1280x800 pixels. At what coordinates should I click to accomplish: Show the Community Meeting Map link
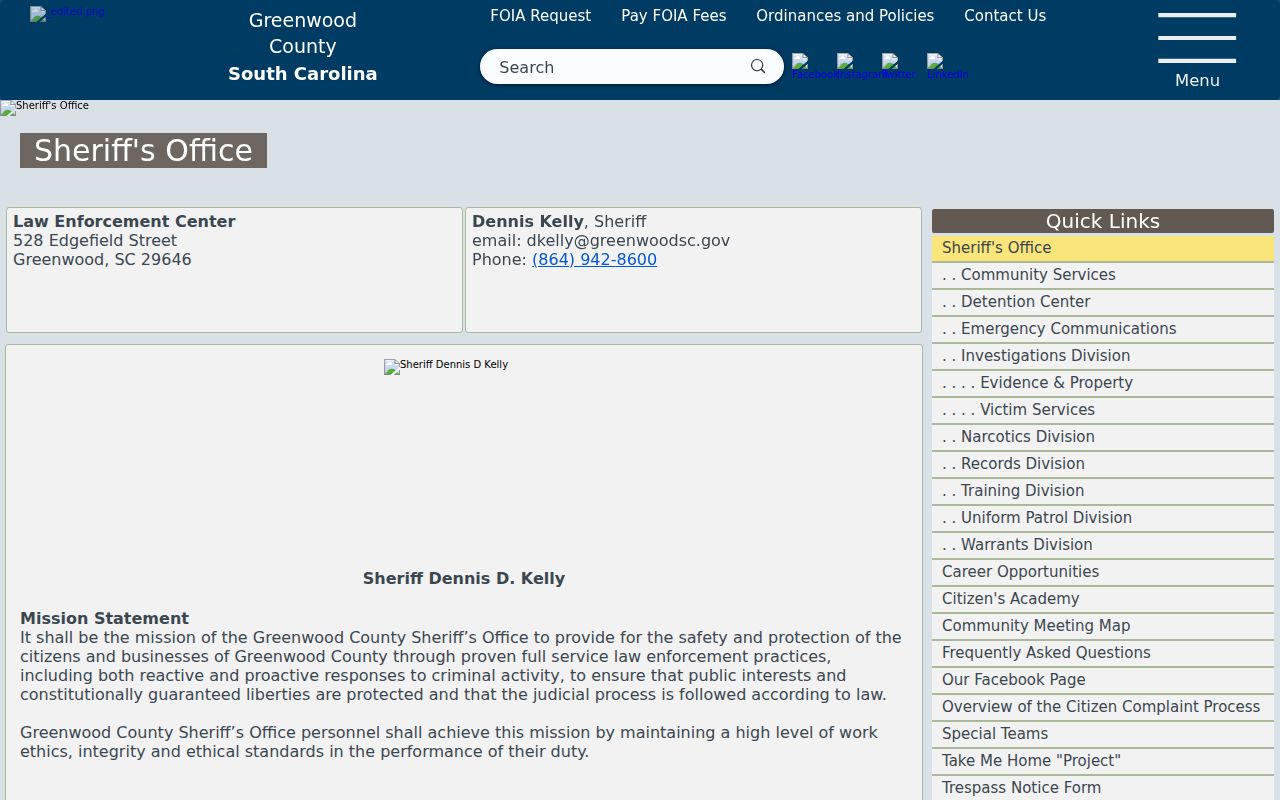(x=1103, y=626)
